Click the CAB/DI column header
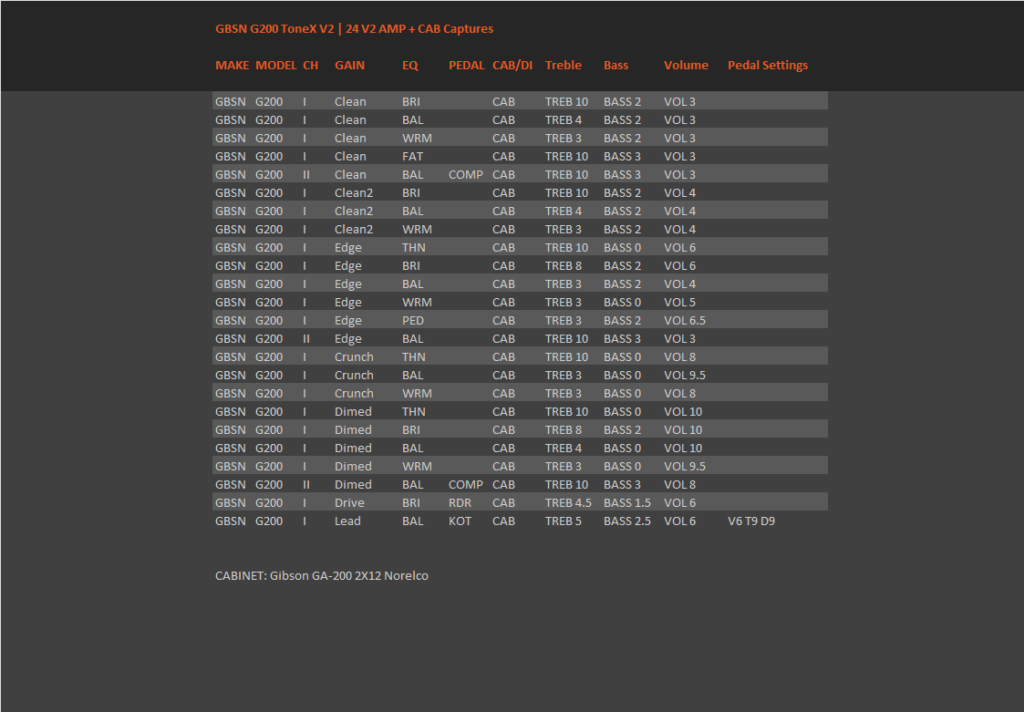Image resolution: width=1024 pixels, height=712 pixels. point(512,65)
